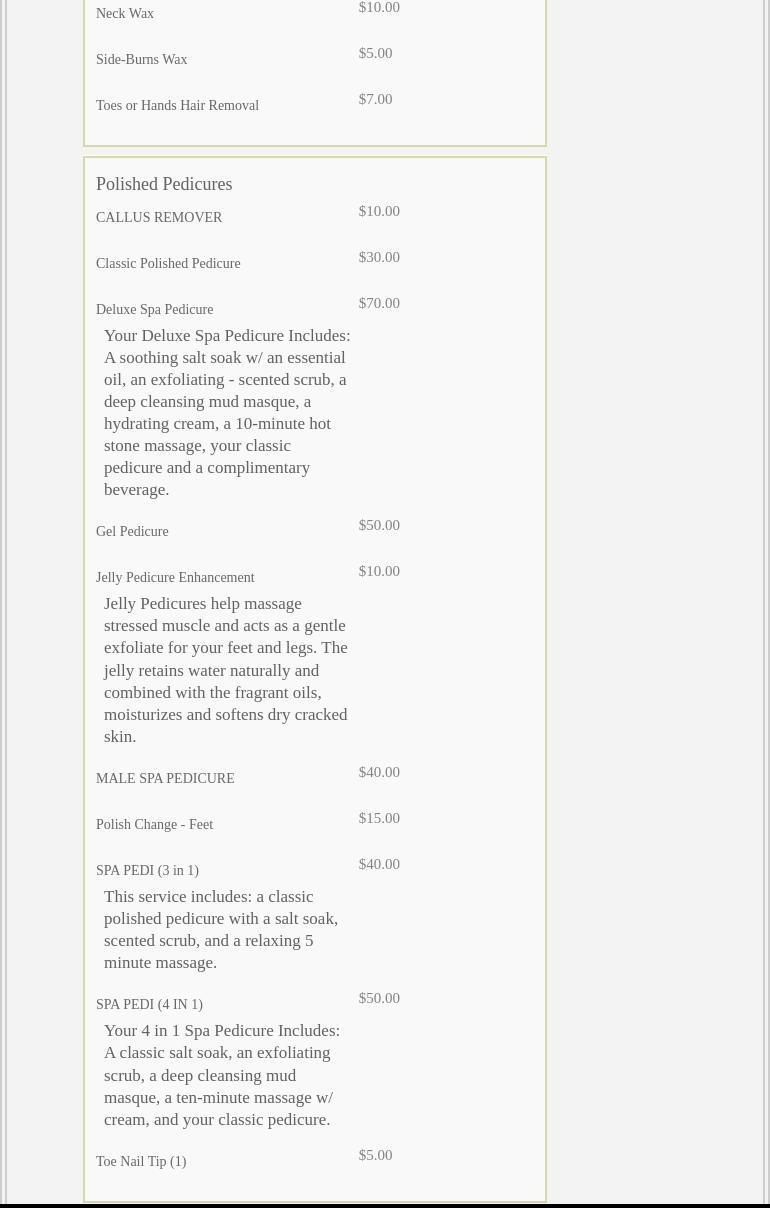Click the $5.00 Toe Nail Tip price

click(x=375, y=1155)
